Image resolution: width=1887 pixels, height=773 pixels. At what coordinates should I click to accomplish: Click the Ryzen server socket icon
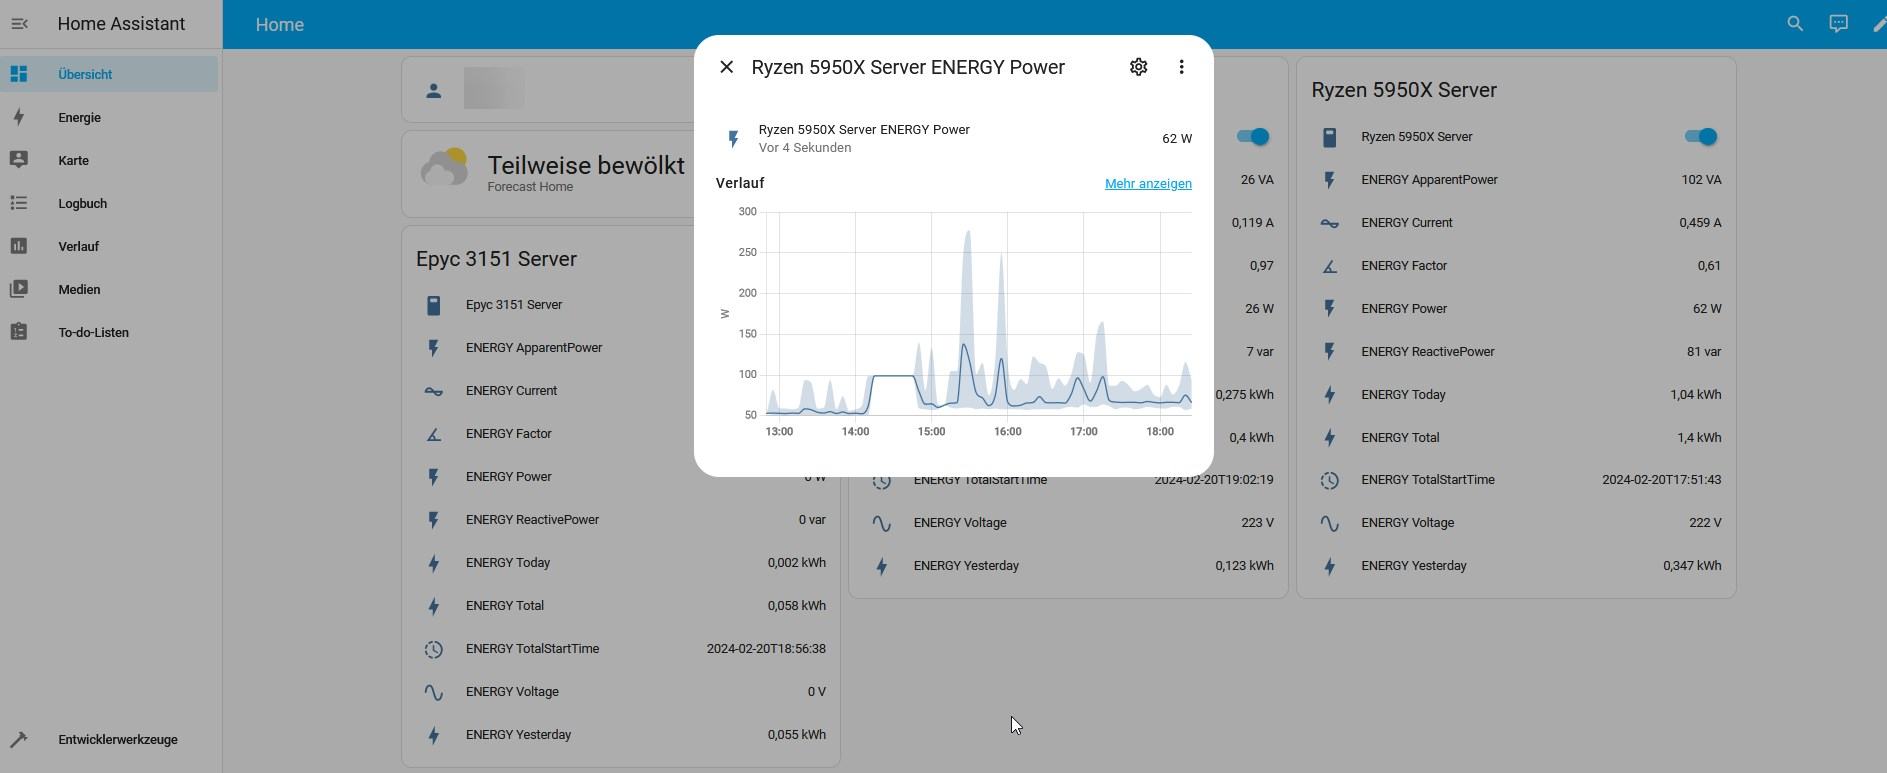click(1329, 137)
